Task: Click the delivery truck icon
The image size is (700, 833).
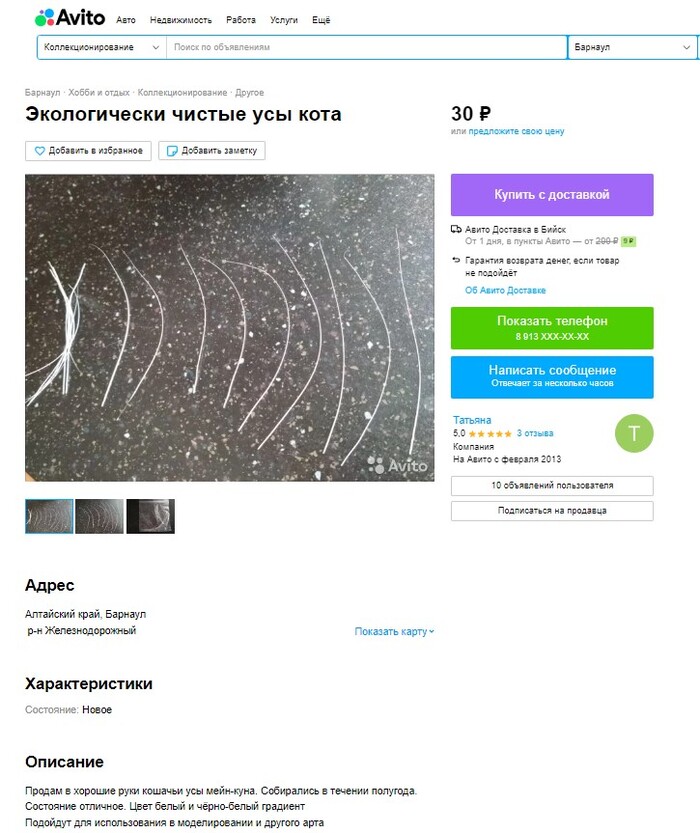Action: (x=456, y=230)
